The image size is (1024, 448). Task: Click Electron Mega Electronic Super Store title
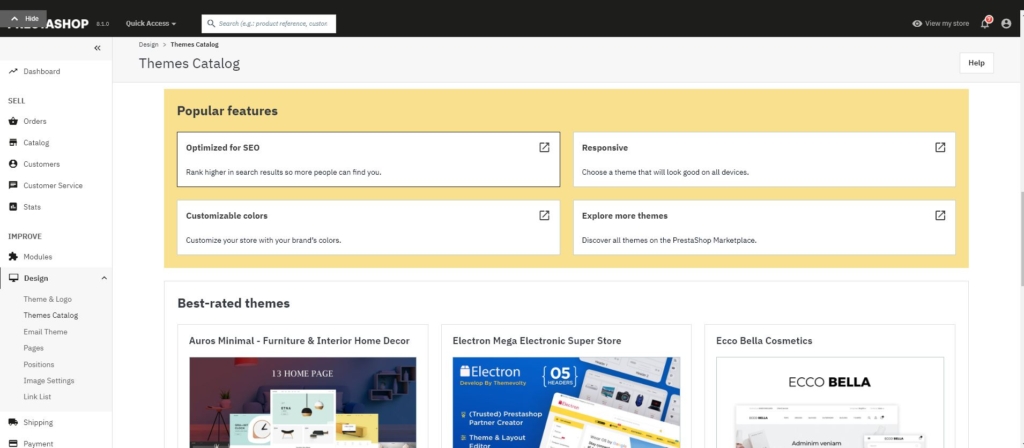(537, 341)
